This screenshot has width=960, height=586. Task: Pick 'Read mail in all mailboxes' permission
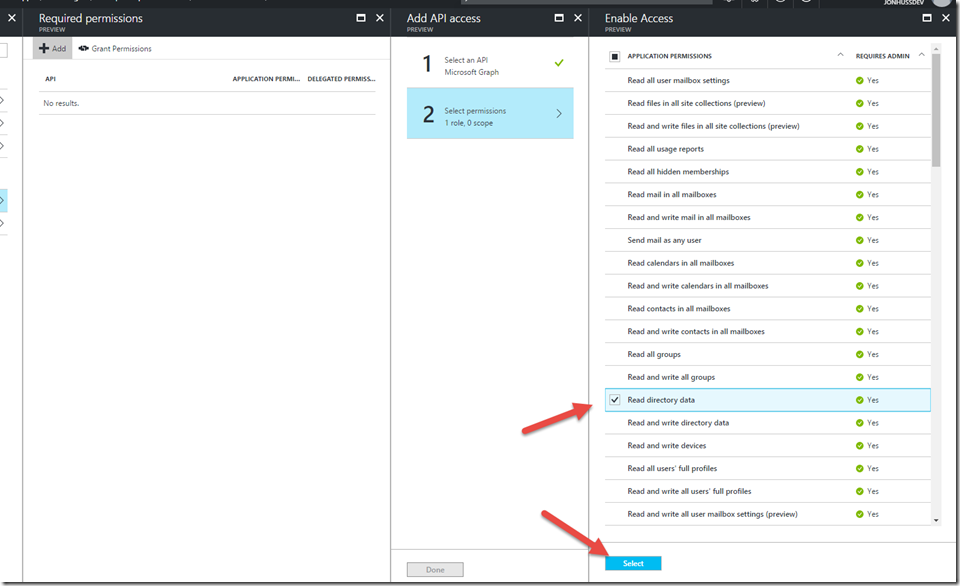(672, 195)
